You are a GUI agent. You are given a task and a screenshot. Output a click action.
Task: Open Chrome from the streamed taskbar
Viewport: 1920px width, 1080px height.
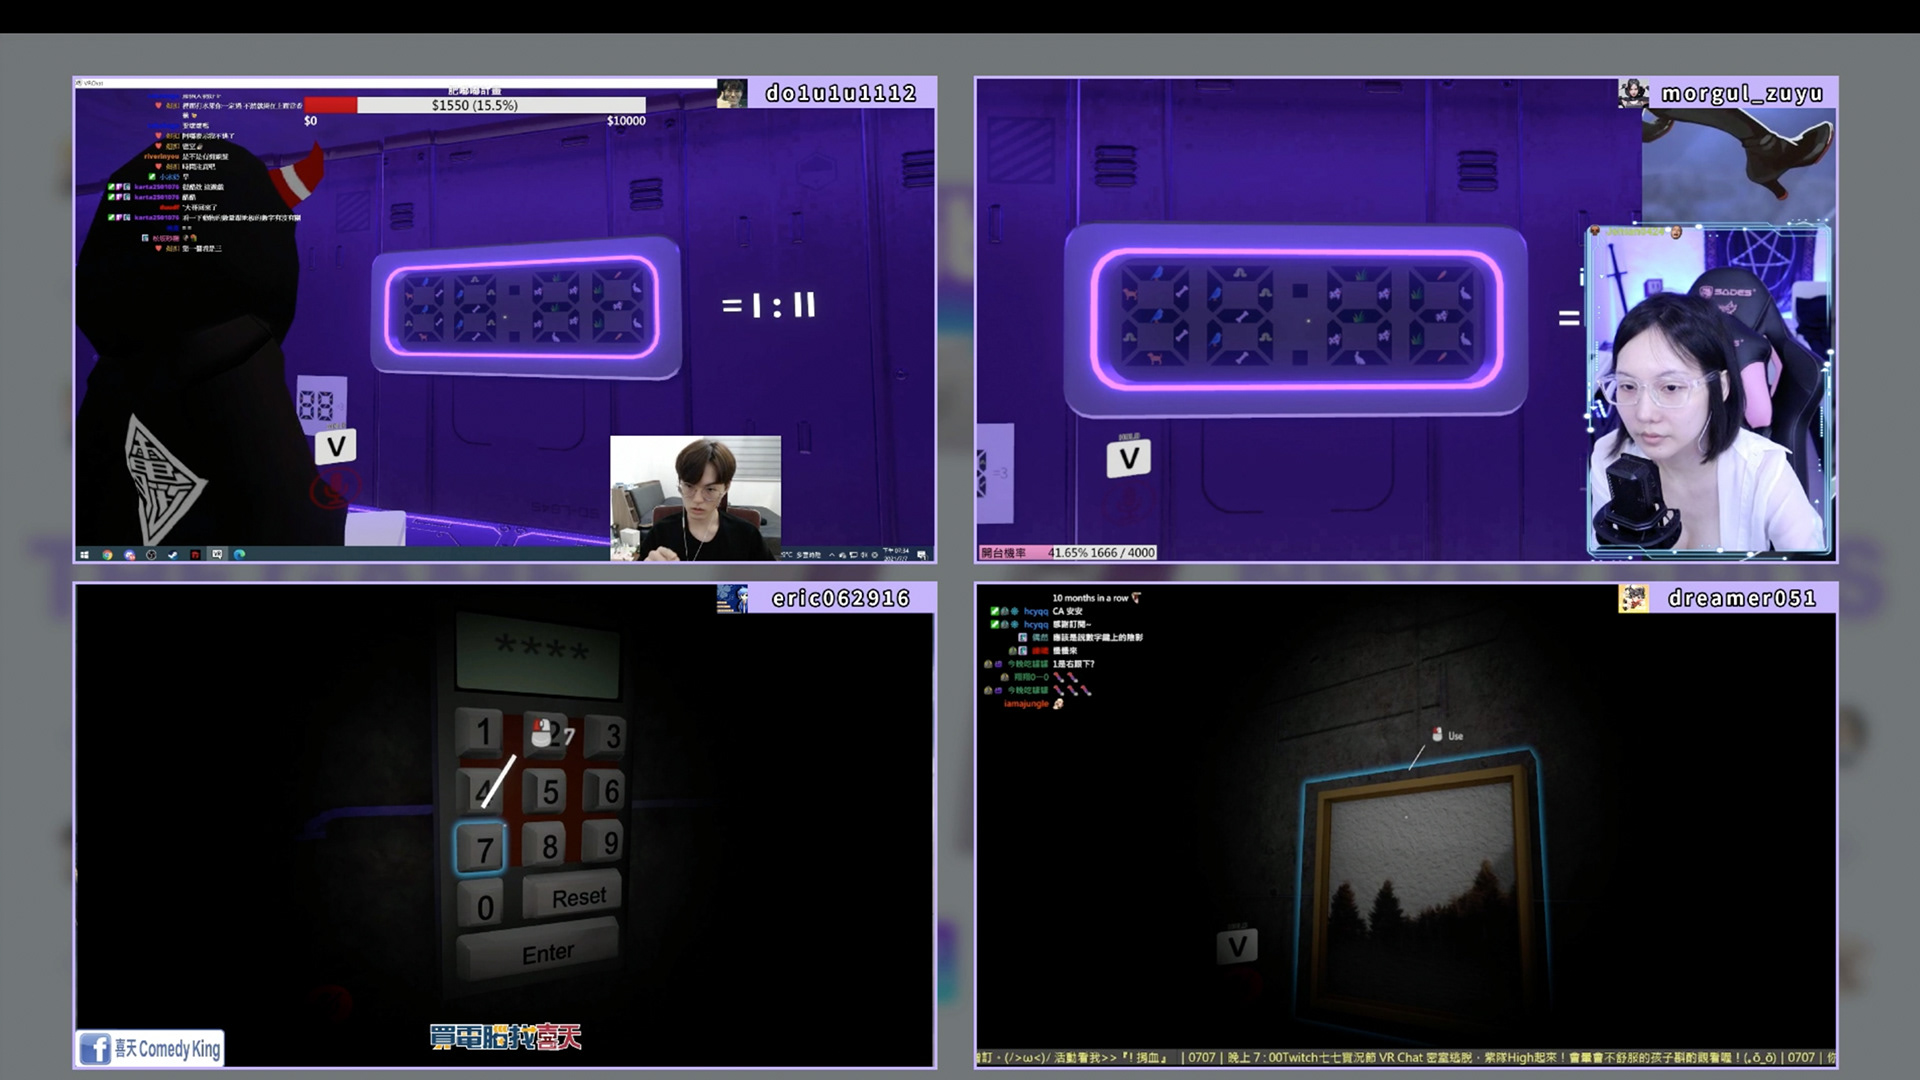coord(107,555)
